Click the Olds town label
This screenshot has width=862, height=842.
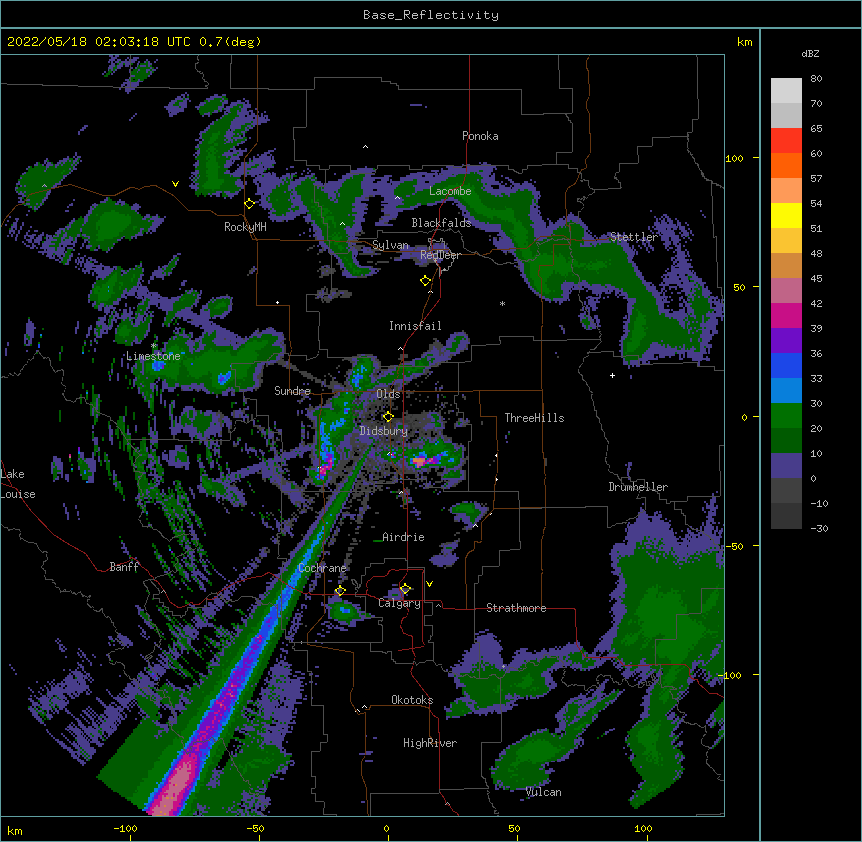pos(388,394)
